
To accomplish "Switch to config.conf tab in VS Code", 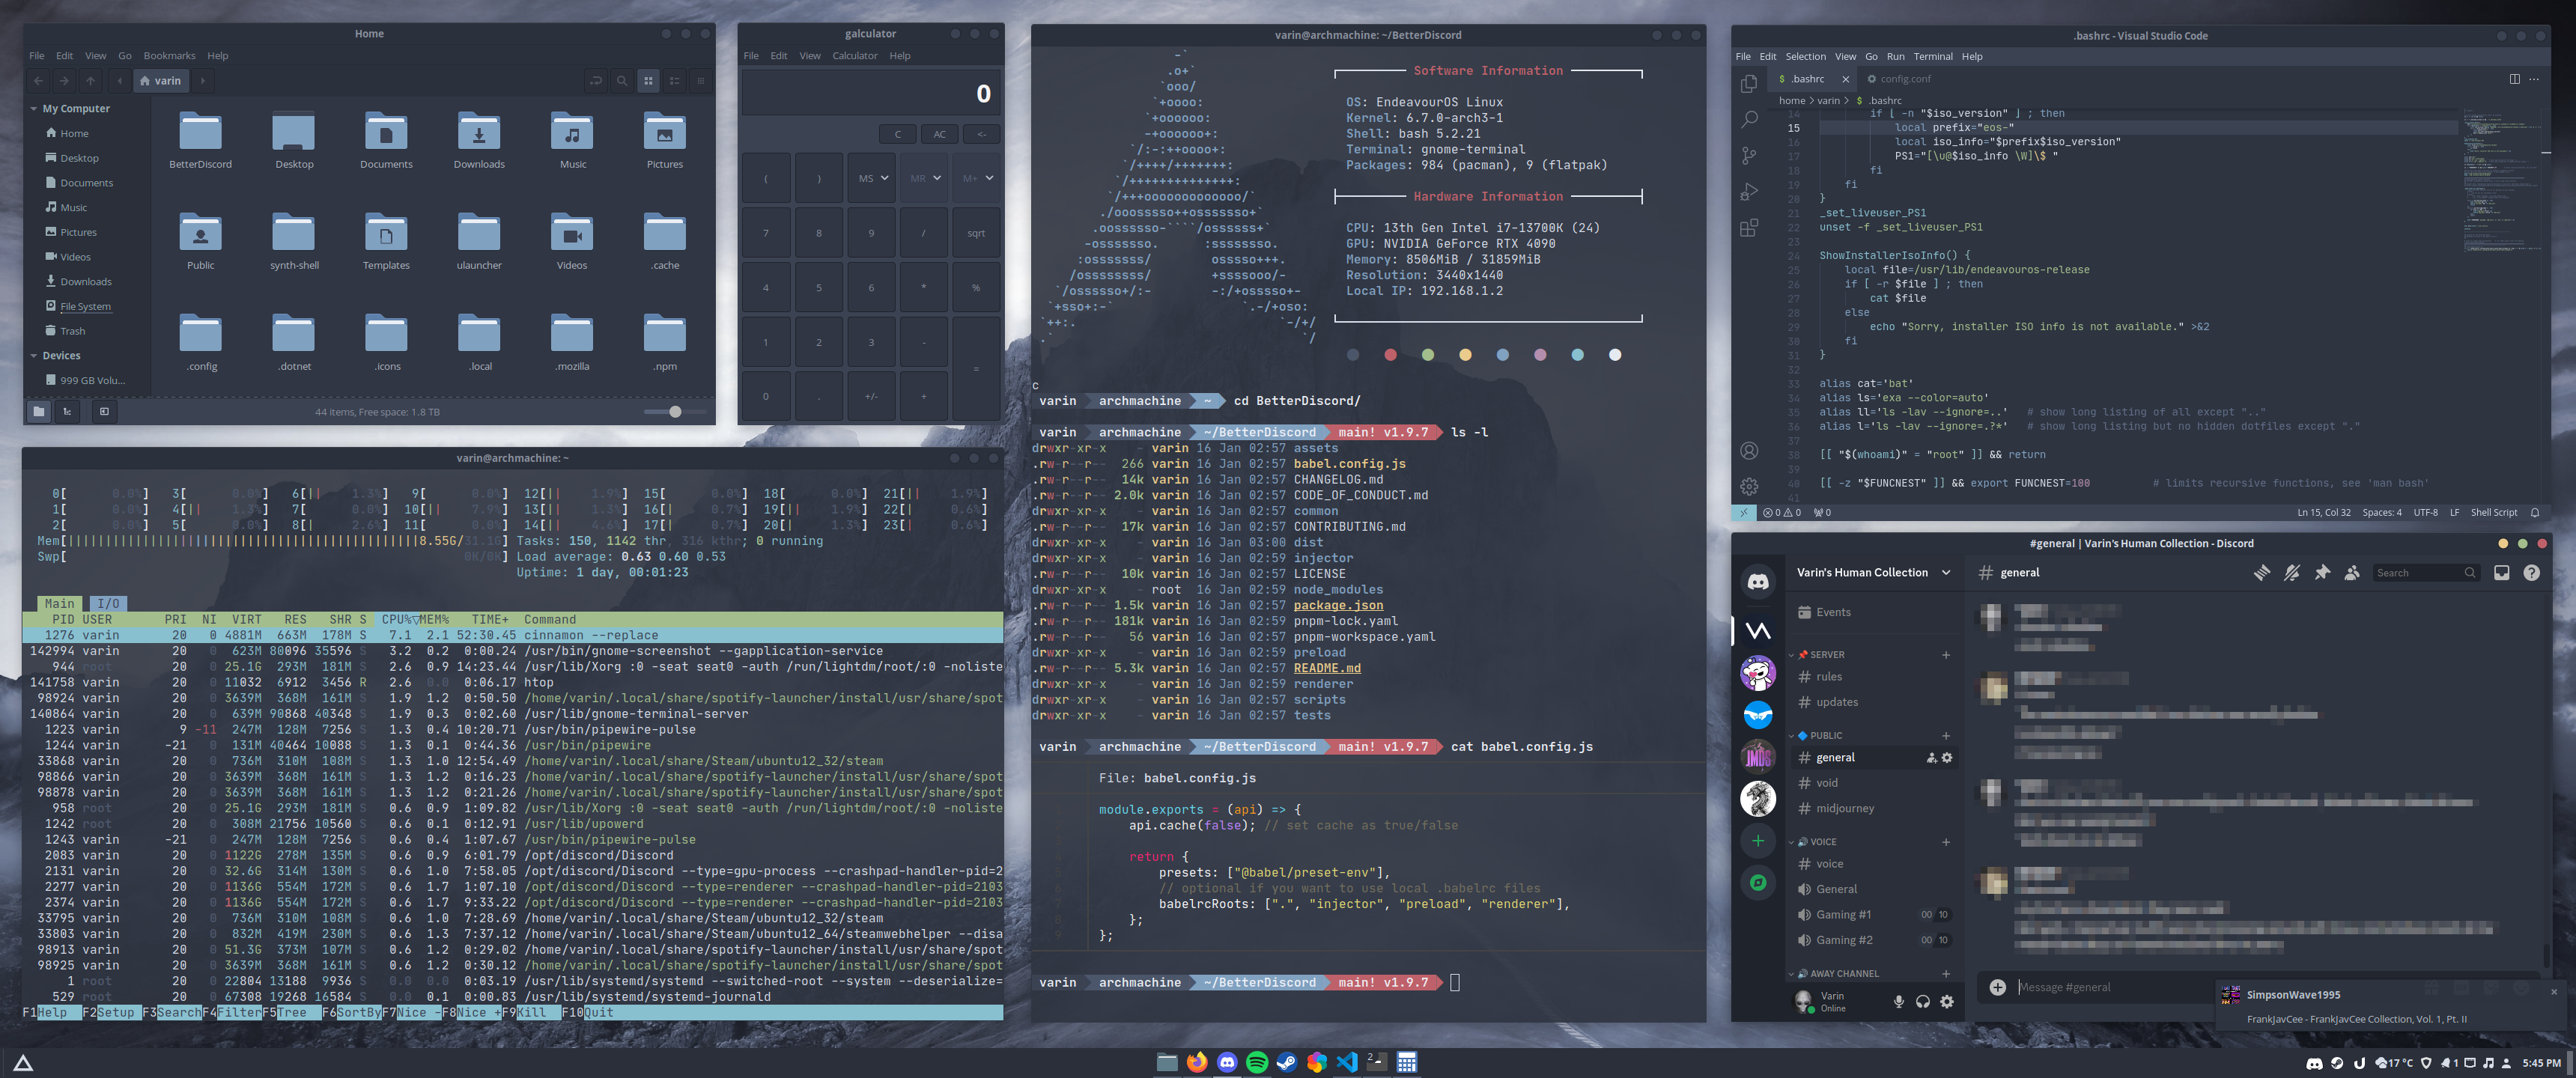I will click(1899, 79).
